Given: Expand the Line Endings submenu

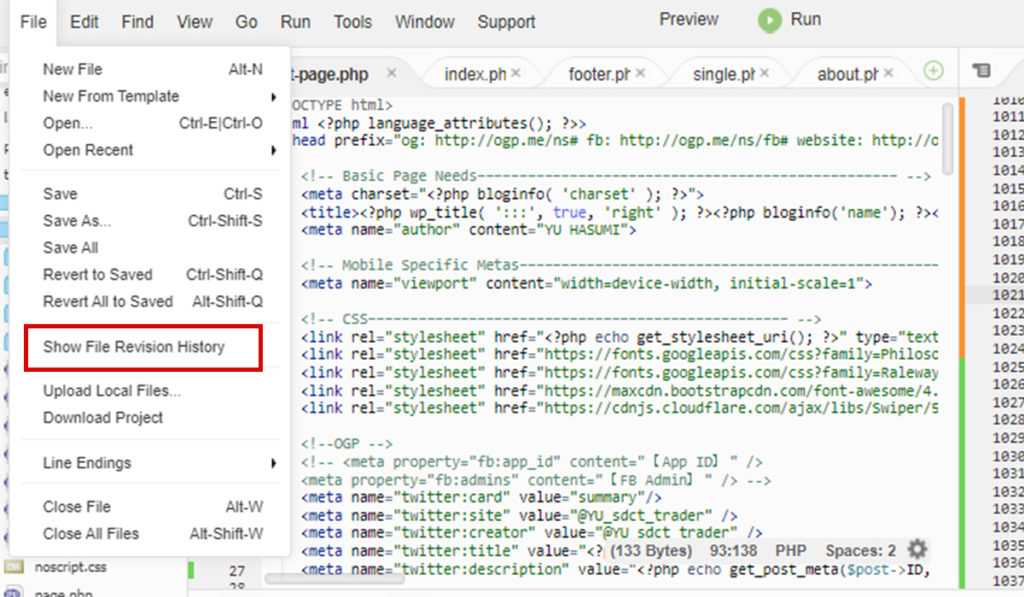Looking at the screenshot, I should click(87, 463).
